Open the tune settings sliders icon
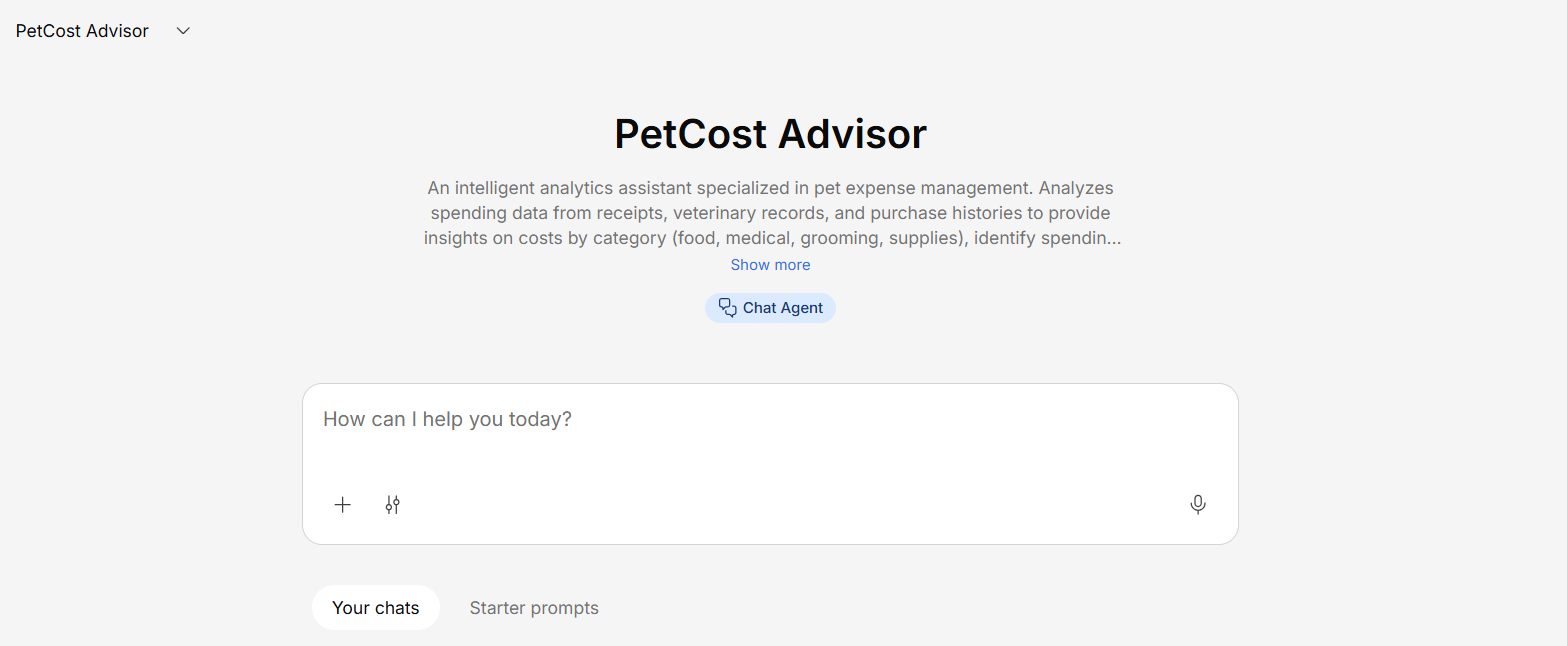1567x646 pixels. [393, 505]
